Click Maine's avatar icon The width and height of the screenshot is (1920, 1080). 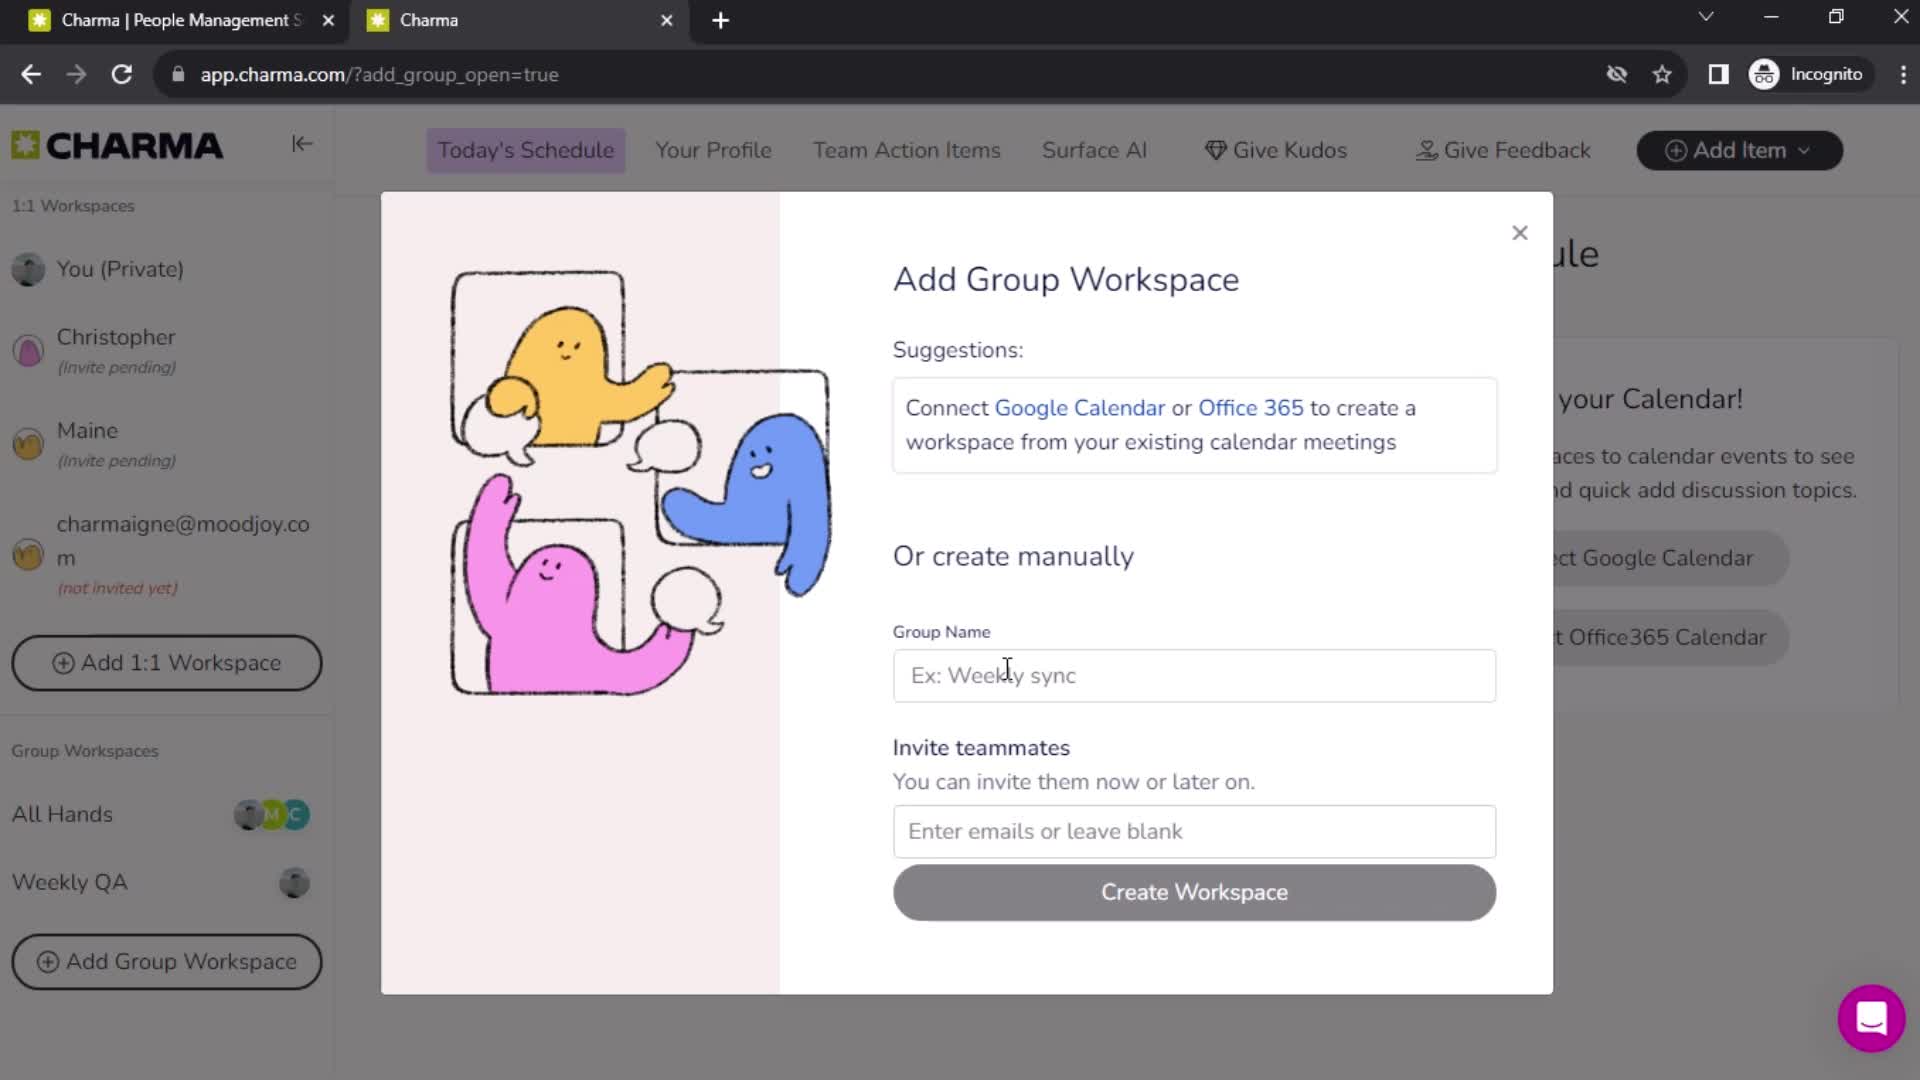28,444
